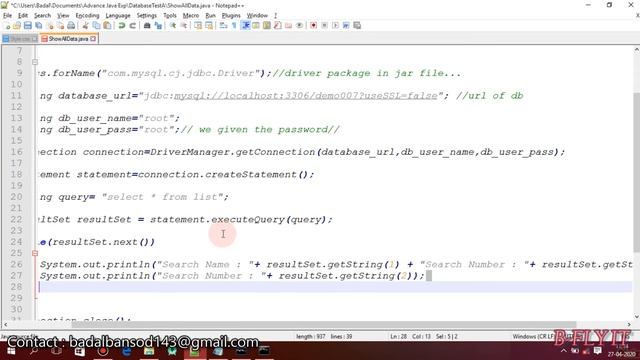This screenshot has width=640, height=360.
Task: Save the current file via toolbar
Action: [28, 26]
